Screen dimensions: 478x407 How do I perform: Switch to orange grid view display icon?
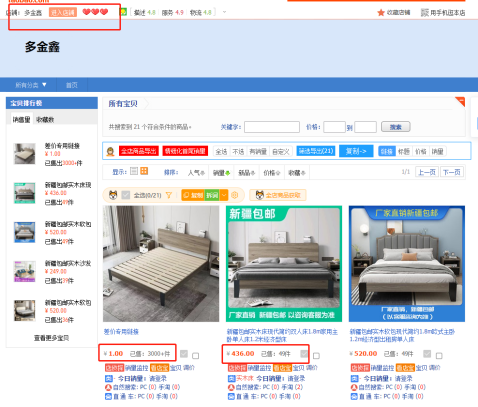click(x=144, y=171)
